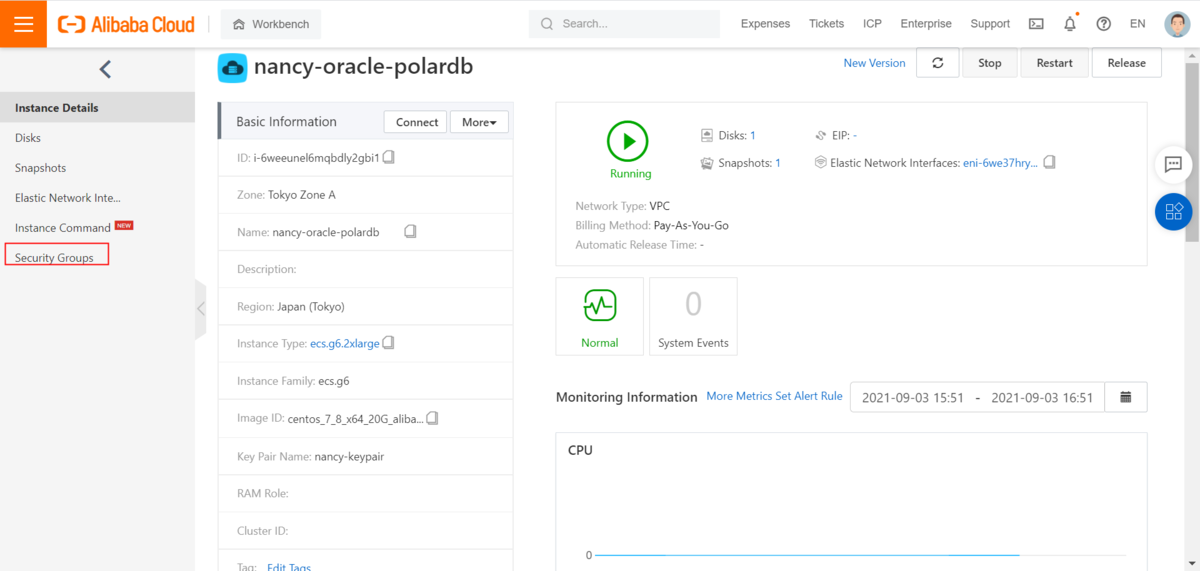Click the Connect button
Image resolution: width=1200 pixels, height=571 pixels.
coord(417,122)
